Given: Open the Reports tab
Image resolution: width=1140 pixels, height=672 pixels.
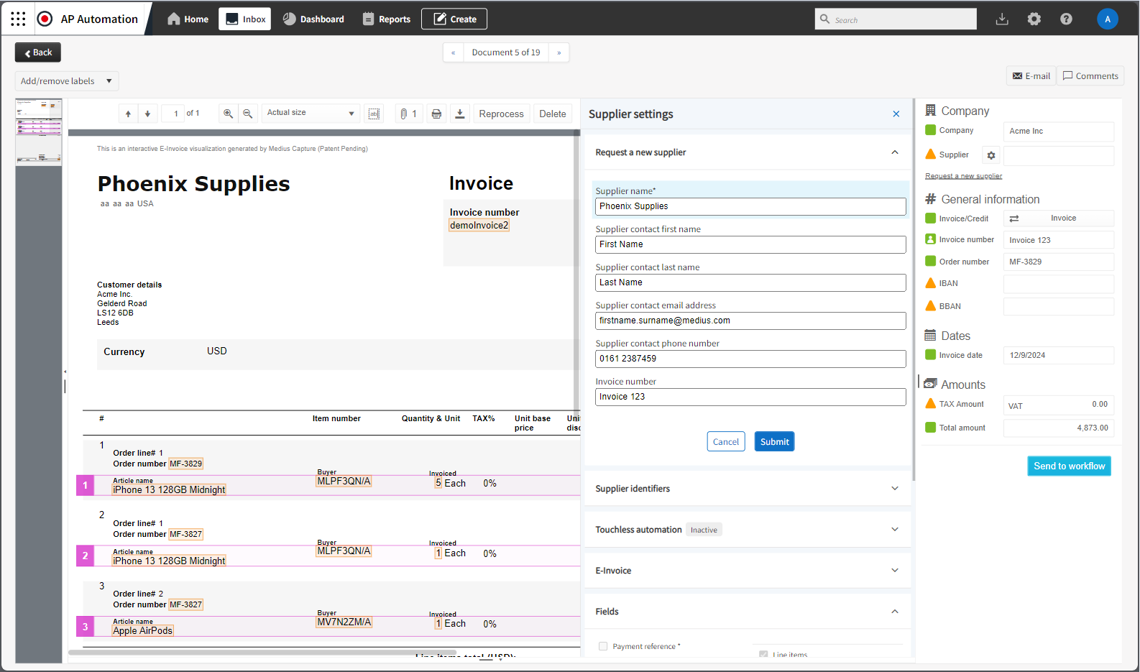Looking at the screenshot, I should [x=386, y=19].
